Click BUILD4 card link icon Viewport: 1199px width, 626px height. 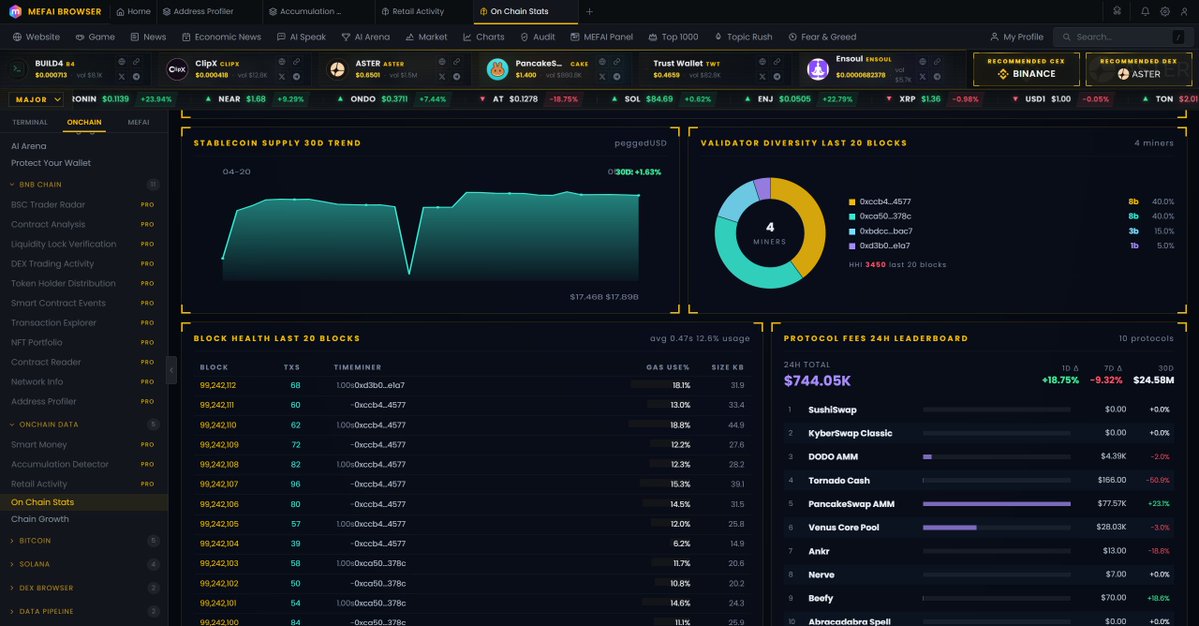pos(136,62)
